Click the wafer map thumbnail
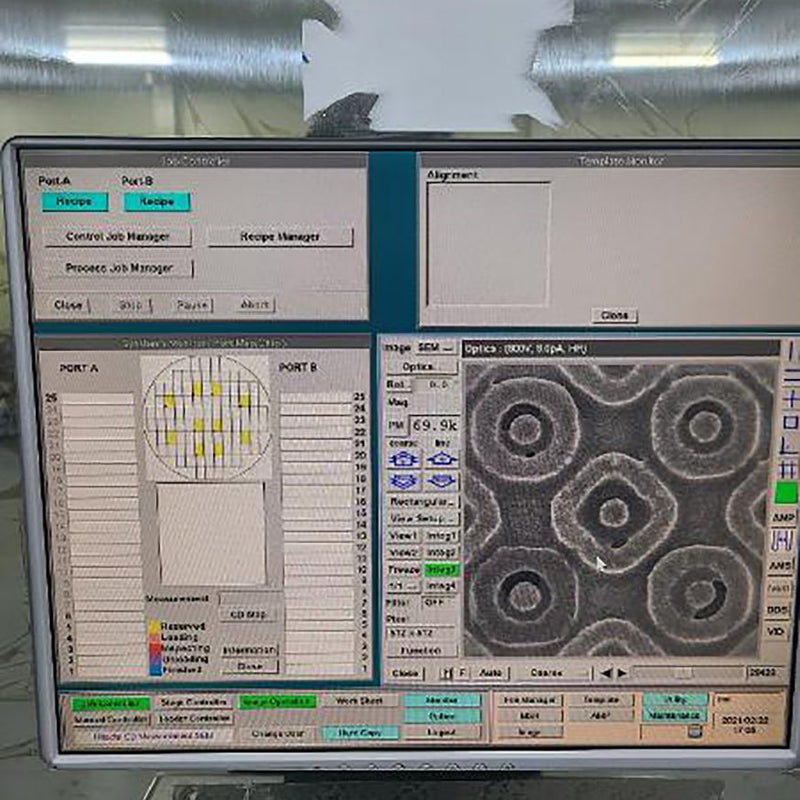Viewport: 800px width, 800px height. click(x=207, y=418)
